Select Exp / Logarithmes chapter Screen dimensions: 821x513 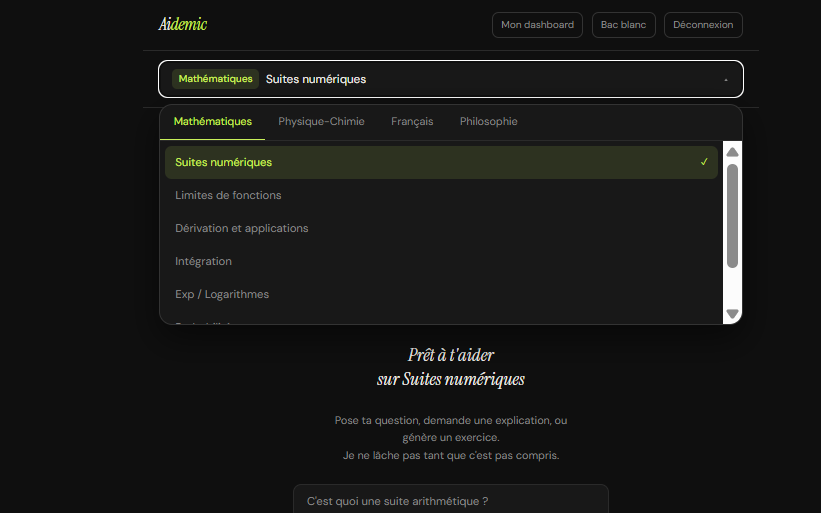click(441, 294)
